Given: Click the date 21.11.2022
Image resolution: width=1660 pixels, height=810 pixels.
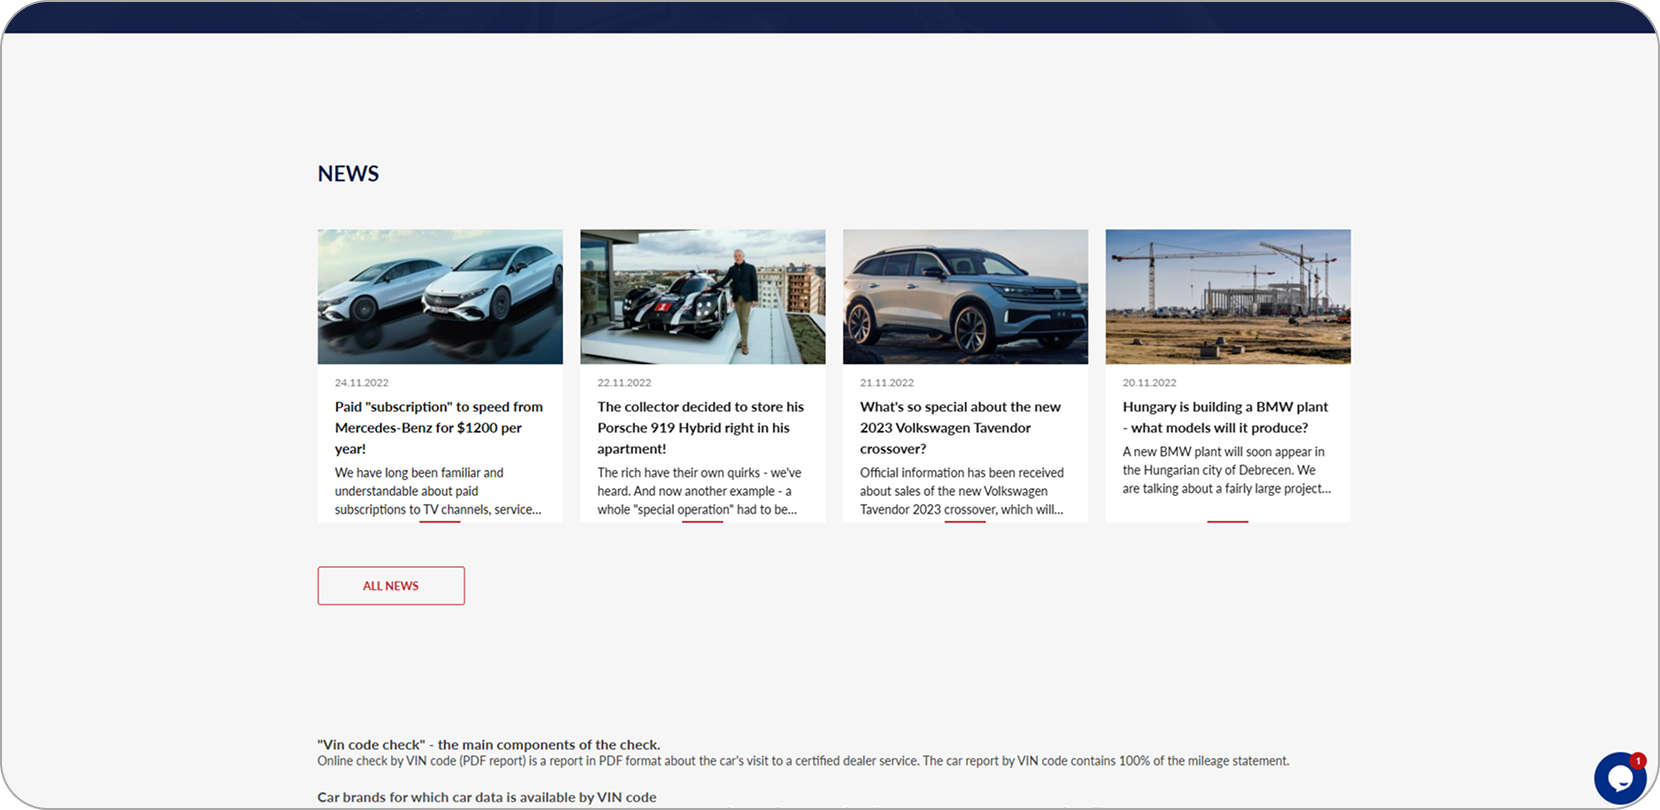Looking at the screenshot, I should [x=887, y=383].
